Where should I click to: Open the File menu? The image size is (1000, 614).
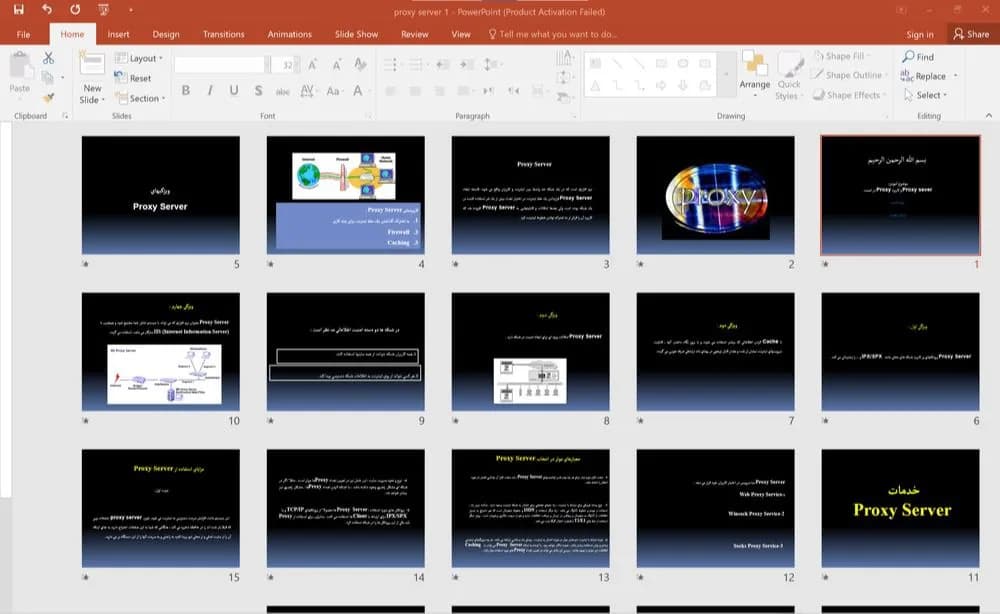(x=24, y=34)
